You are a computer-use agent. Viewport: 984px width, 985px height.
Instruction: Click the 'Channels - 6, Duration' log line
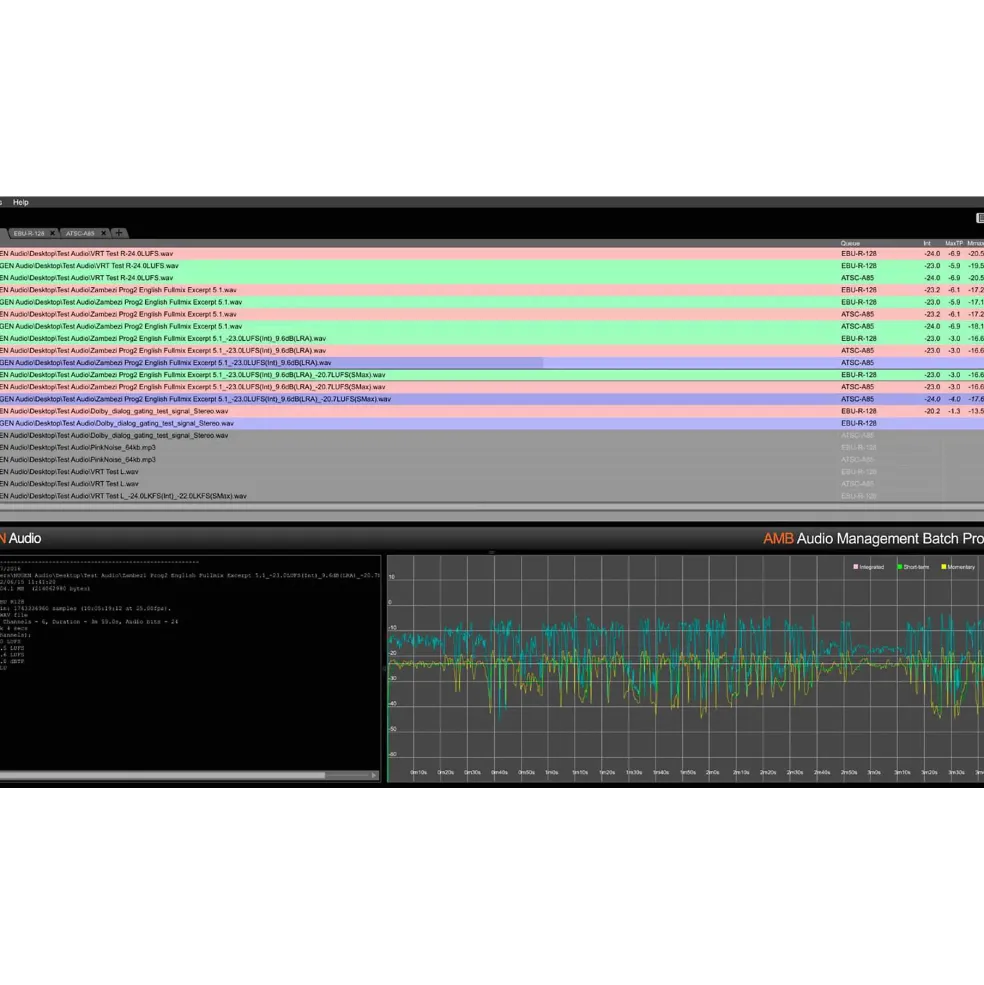click(90, 622)
